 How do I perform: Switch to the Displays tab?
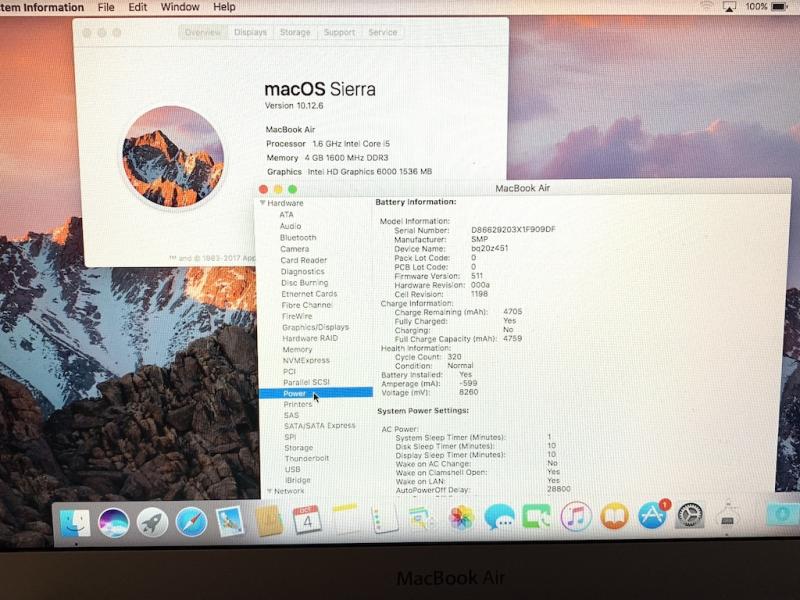(250, 32)
